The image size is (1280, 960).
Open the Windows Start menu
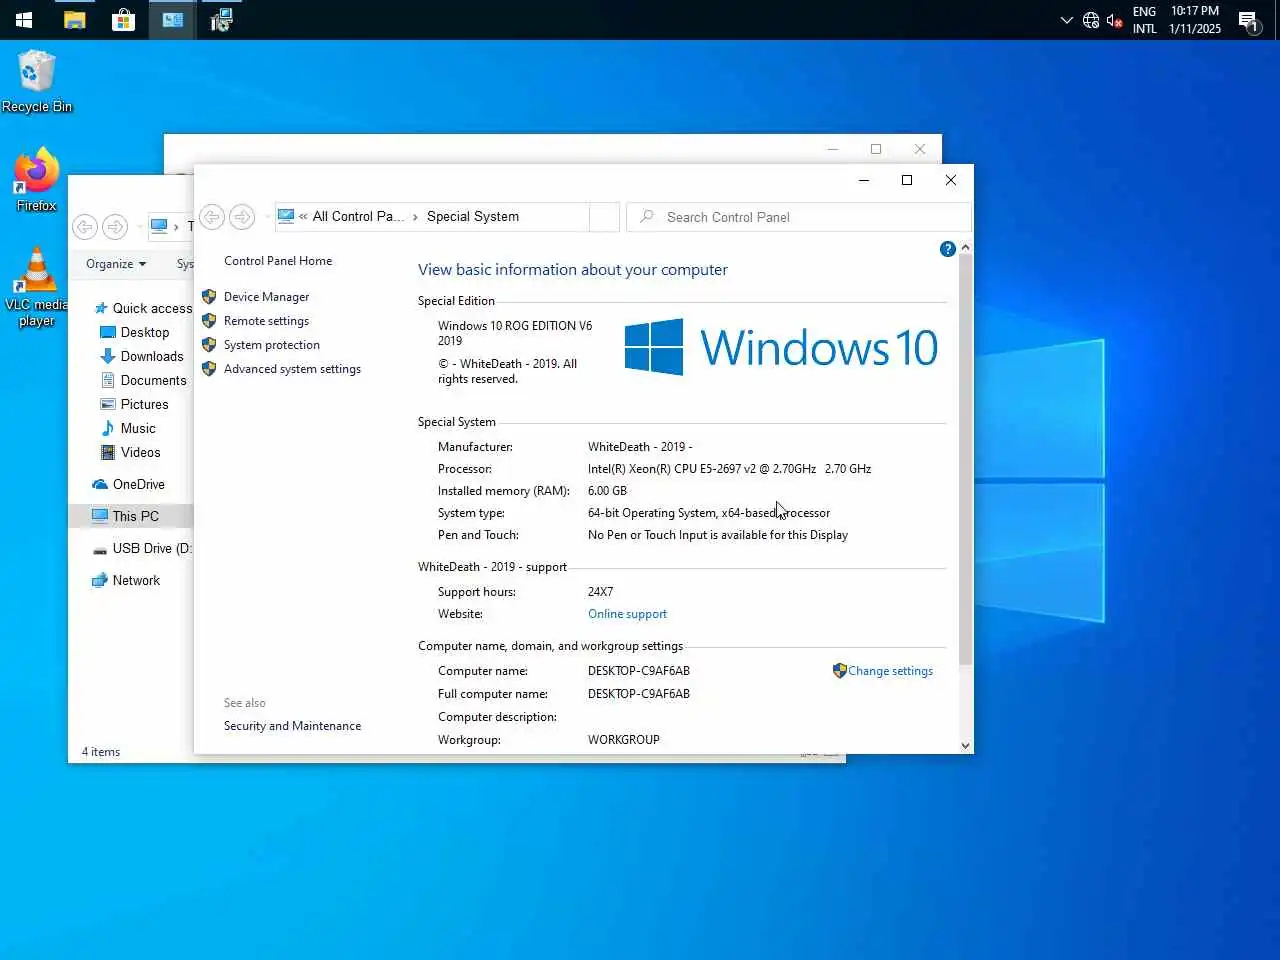24,20
